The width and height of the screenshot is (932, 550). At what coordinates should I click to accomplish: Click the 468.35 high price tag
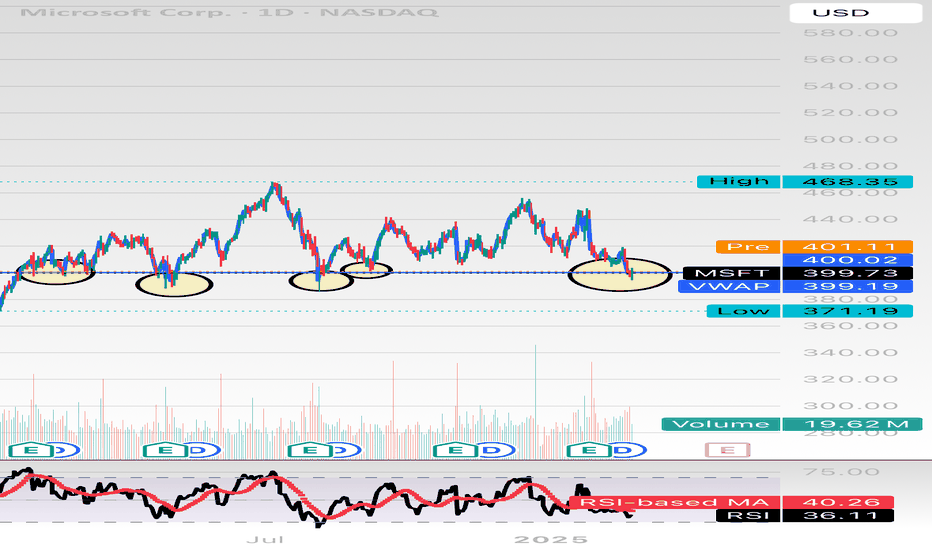[x=848, y=181]
